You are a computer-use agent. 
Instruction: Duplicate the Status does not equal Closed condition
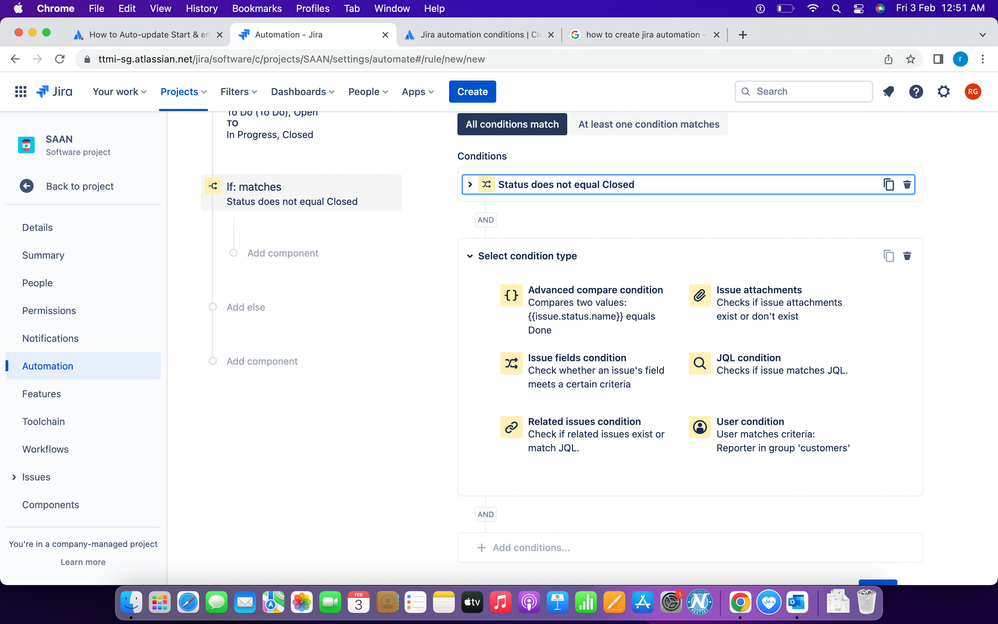(x=889, y=185)
